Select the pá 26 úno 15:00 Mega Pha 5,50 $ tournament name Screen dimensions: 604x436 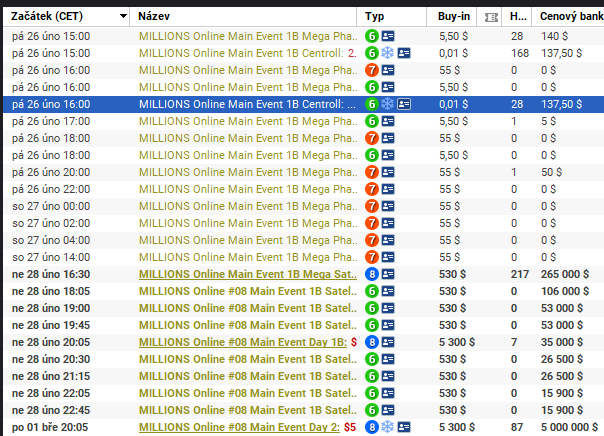248,36
